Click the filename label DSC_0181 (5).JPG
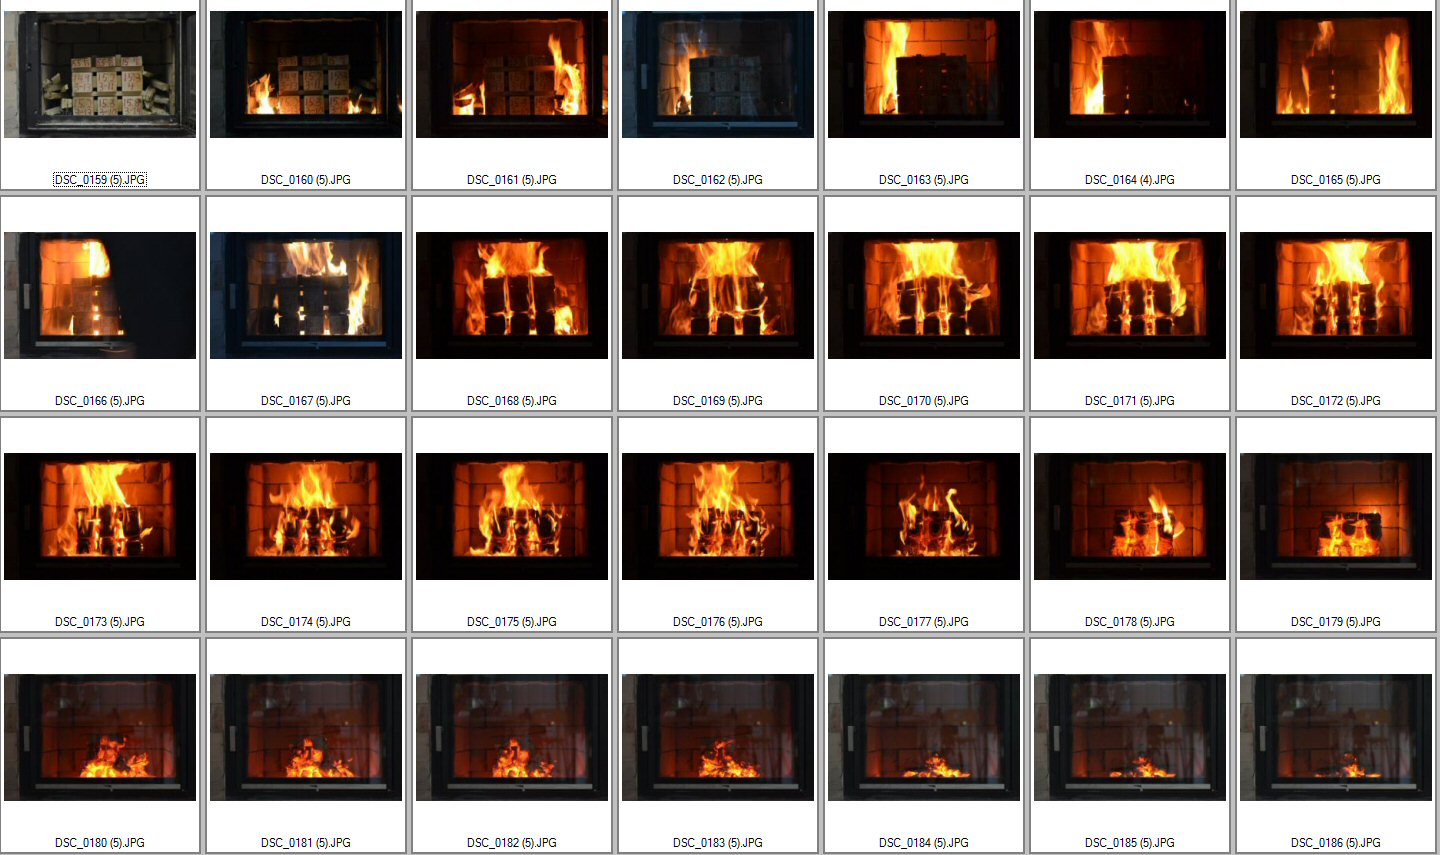 (306, 843)
